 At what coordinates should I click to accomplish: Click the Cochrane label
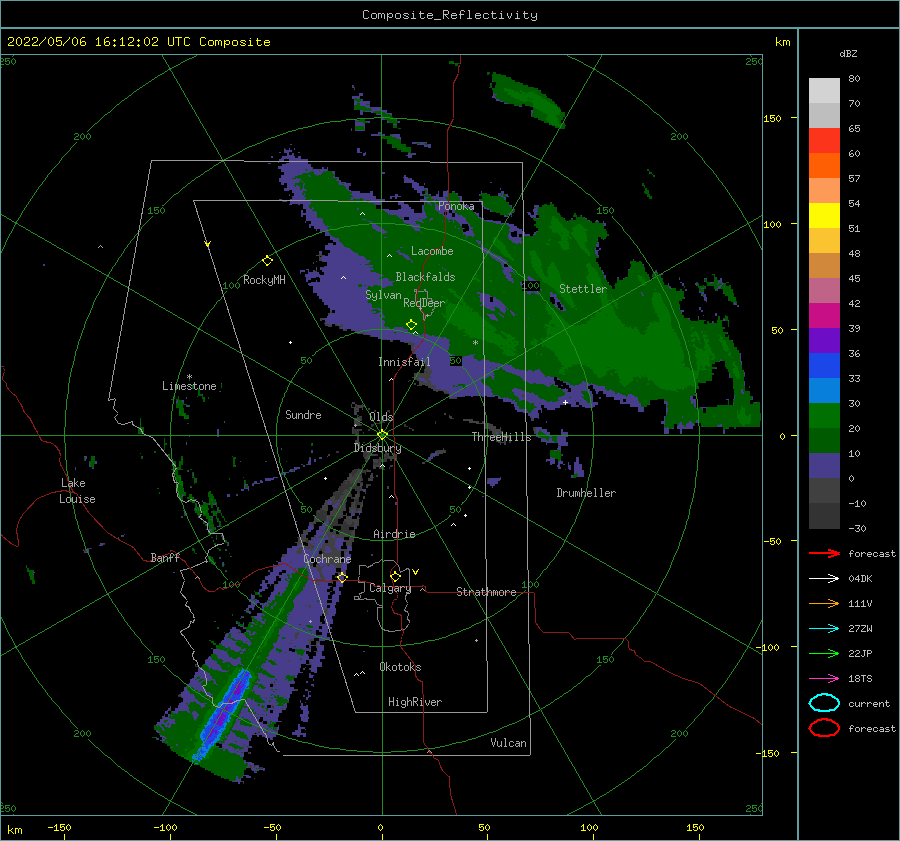tap(327, 559)
